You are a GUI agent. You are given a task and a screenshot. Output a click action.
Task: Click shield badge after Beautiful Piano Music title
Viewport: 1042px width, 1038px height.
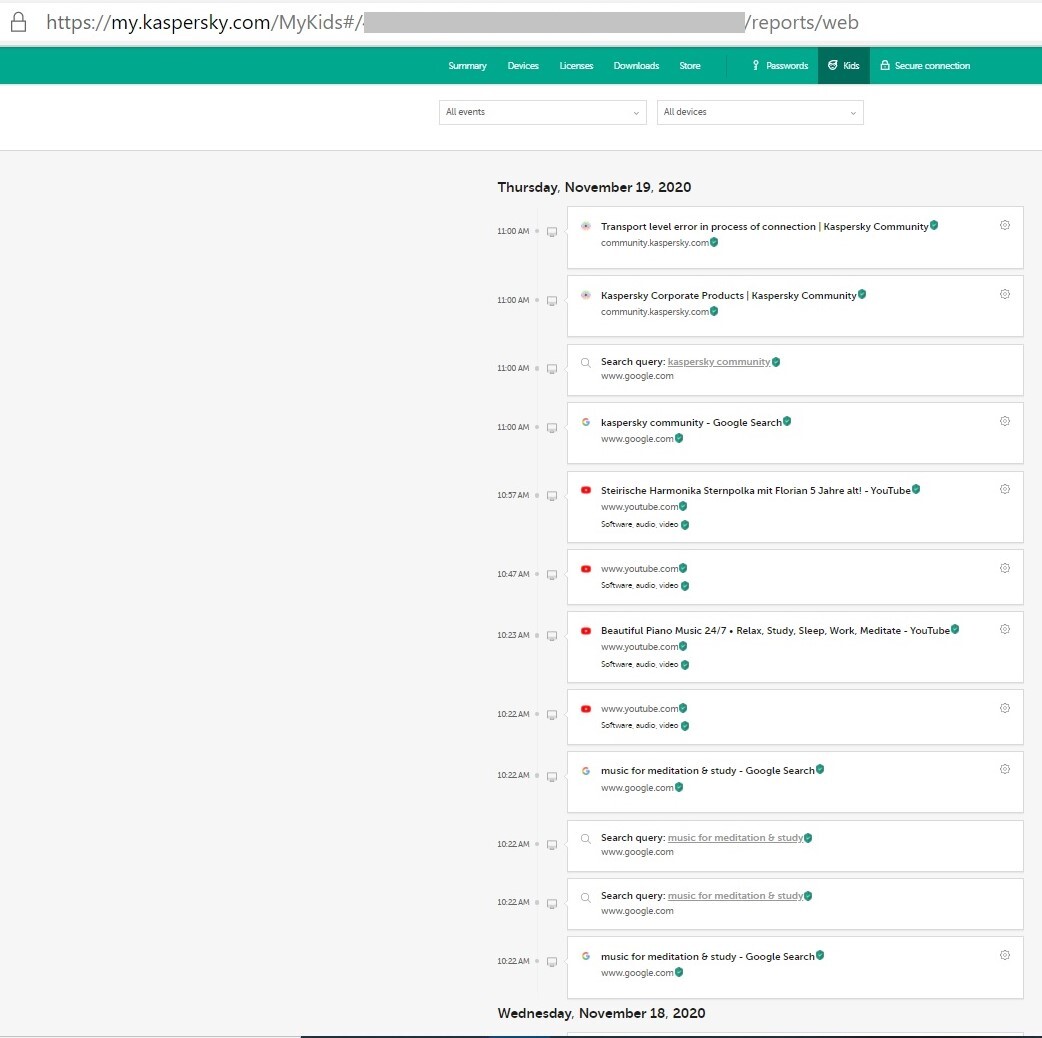click(x=954, y=629)
